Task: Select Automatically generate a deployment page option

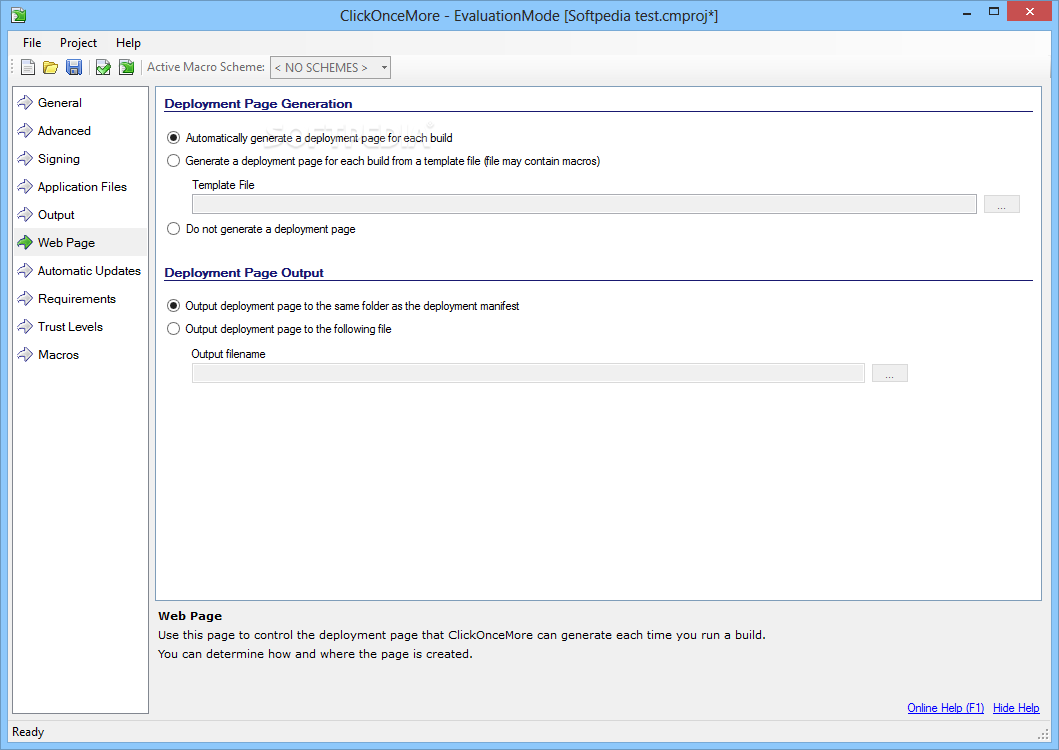Action: (x=309, y=138)
